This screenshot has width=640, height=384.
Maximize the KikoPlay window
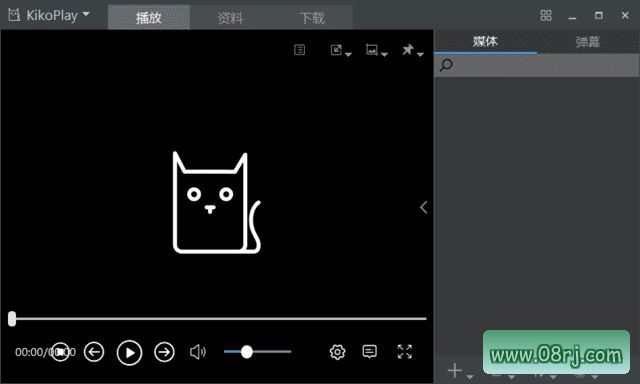coord(599,16)
